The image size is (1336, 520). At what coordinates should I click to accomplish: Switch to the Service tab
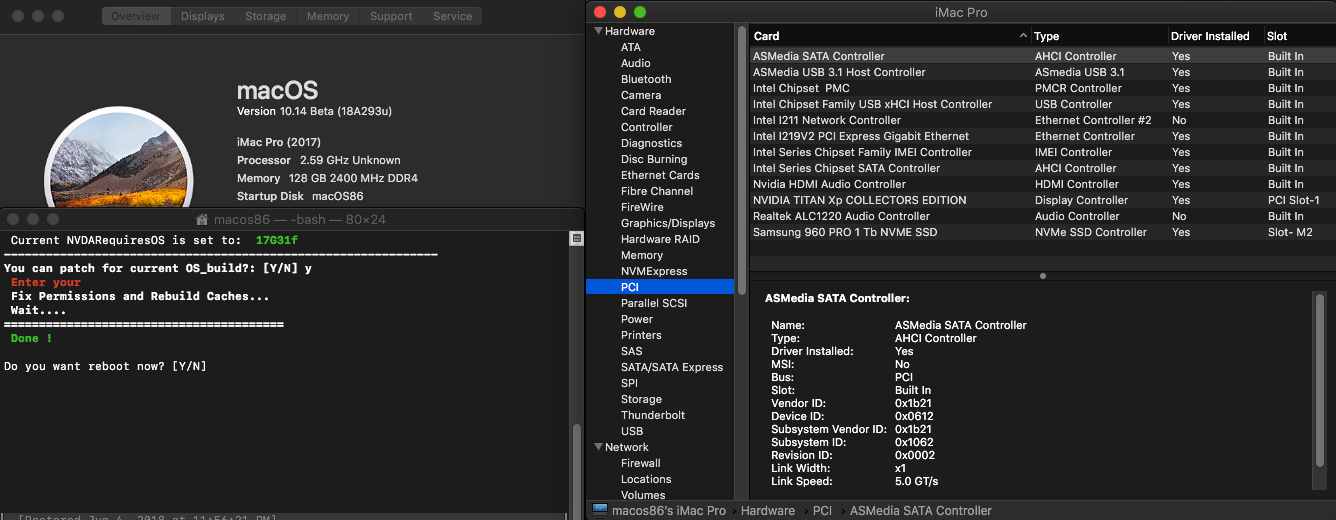click(452, 16)
